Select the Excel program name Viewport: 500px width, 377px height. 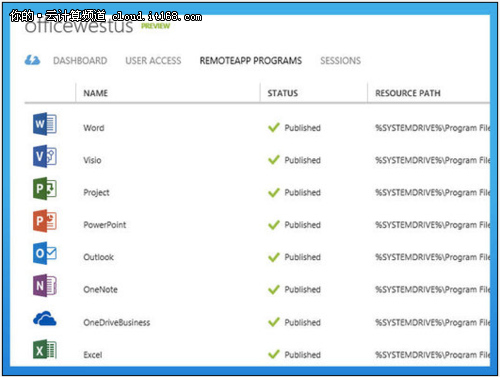pos(93,355)
